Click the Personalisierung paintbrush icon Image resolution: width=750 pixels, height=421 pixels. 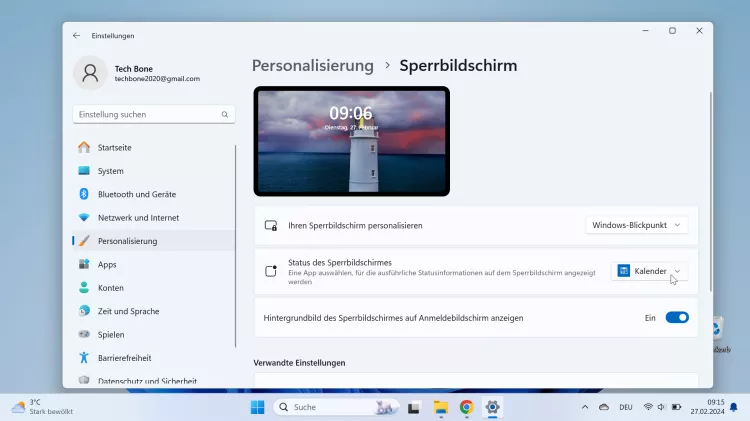click(84, 241)
